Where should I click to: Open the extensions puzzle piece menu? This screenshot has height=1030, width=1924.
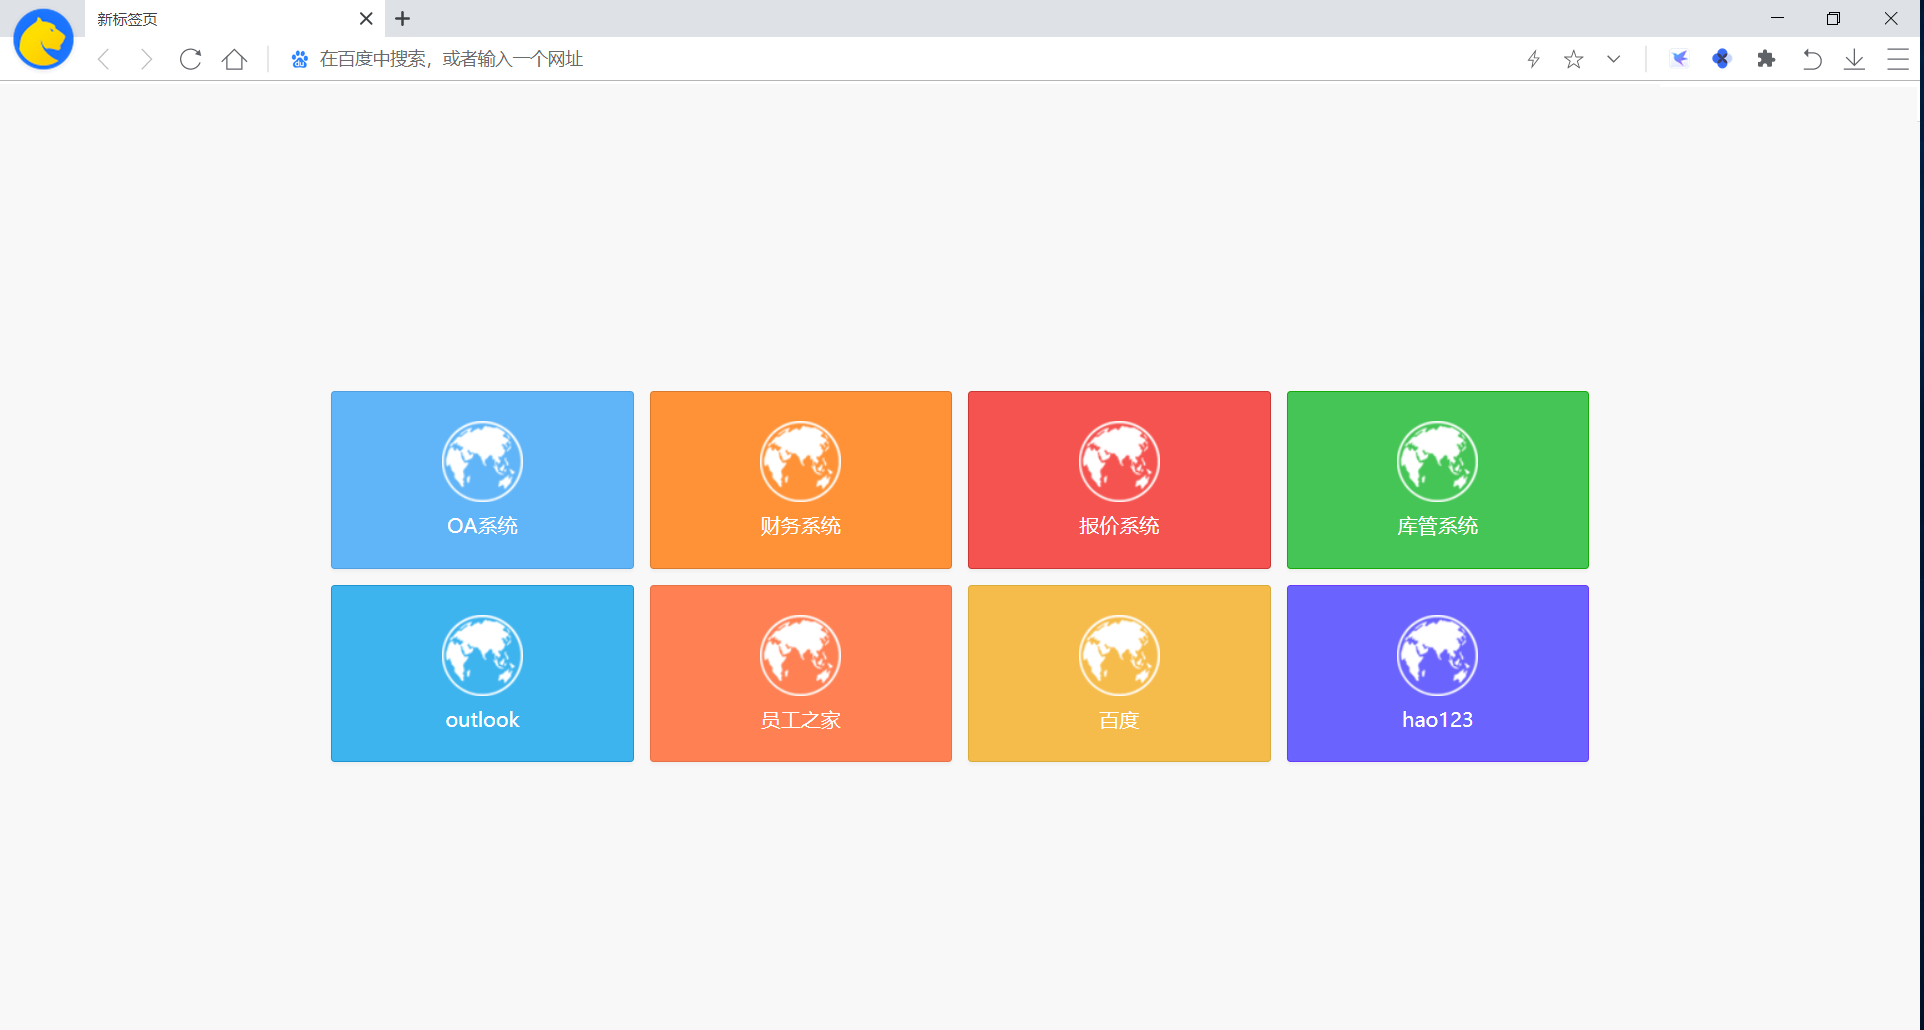pyautogui.click(x=1767, y=59)
